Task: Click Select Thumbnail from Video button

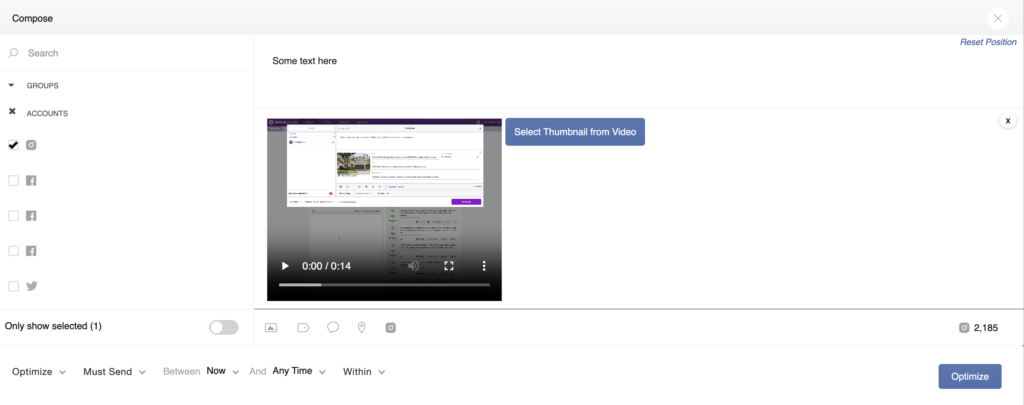Action: pyautogui.click(x=575, y=132)
